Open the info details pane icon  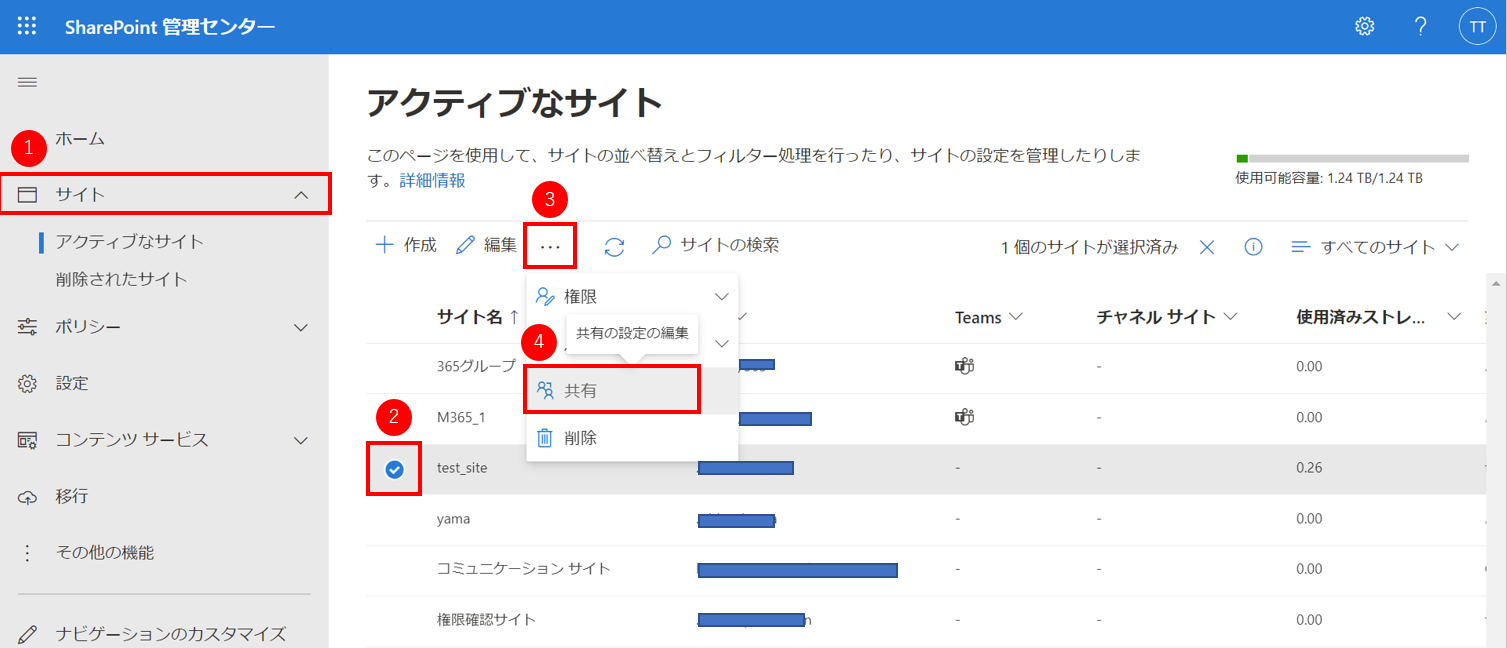pyautogui.click(x=1253, y=247)
